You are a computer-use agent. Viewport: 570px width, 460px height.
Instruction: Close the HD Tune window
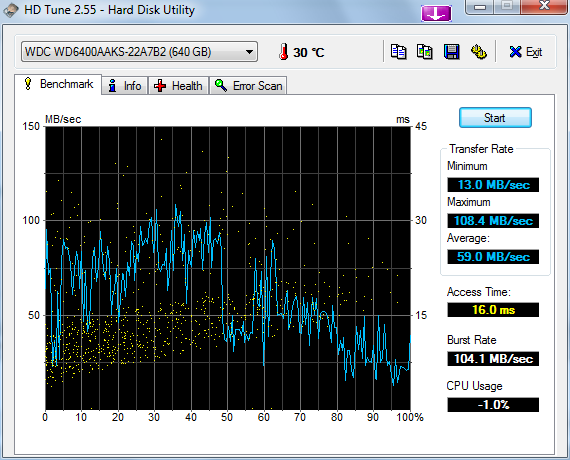tap(544, 7)
